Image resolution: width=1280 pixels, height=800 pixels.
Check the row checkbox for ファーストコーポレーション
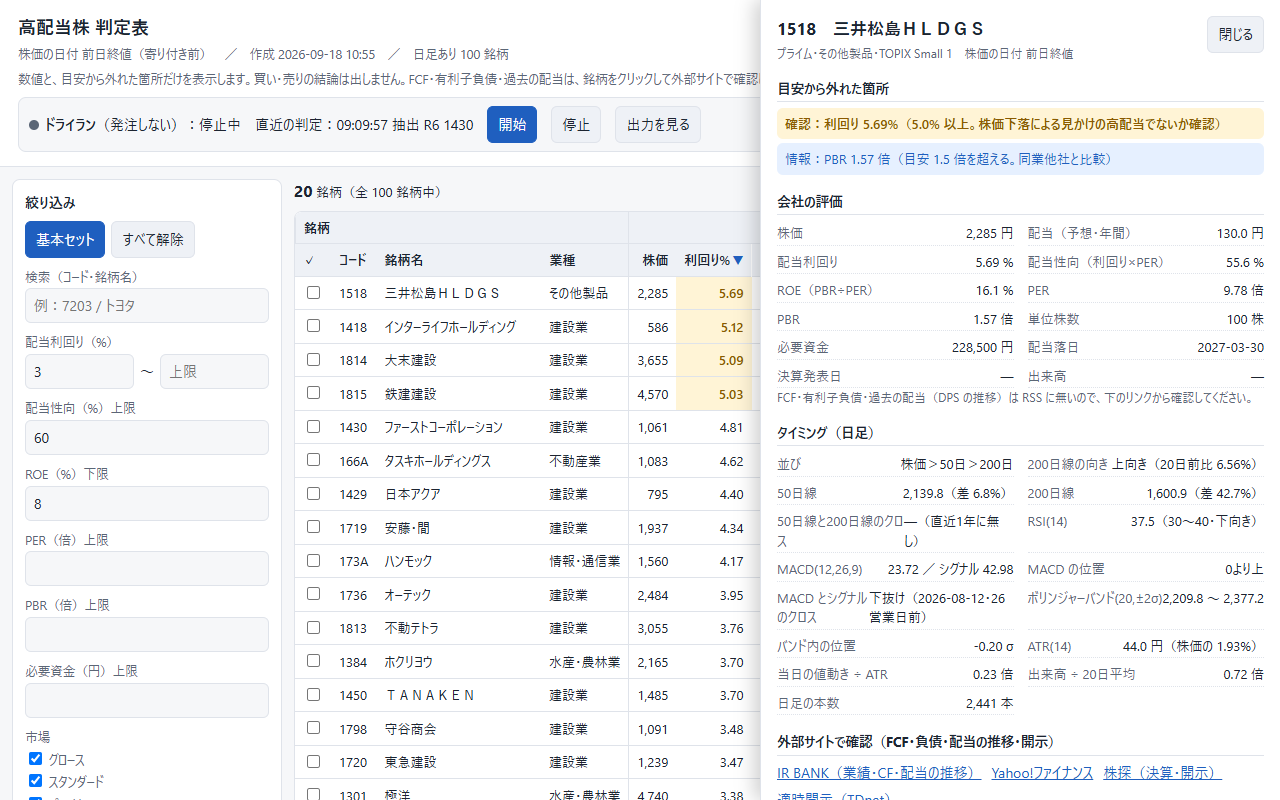coord(313,427)
